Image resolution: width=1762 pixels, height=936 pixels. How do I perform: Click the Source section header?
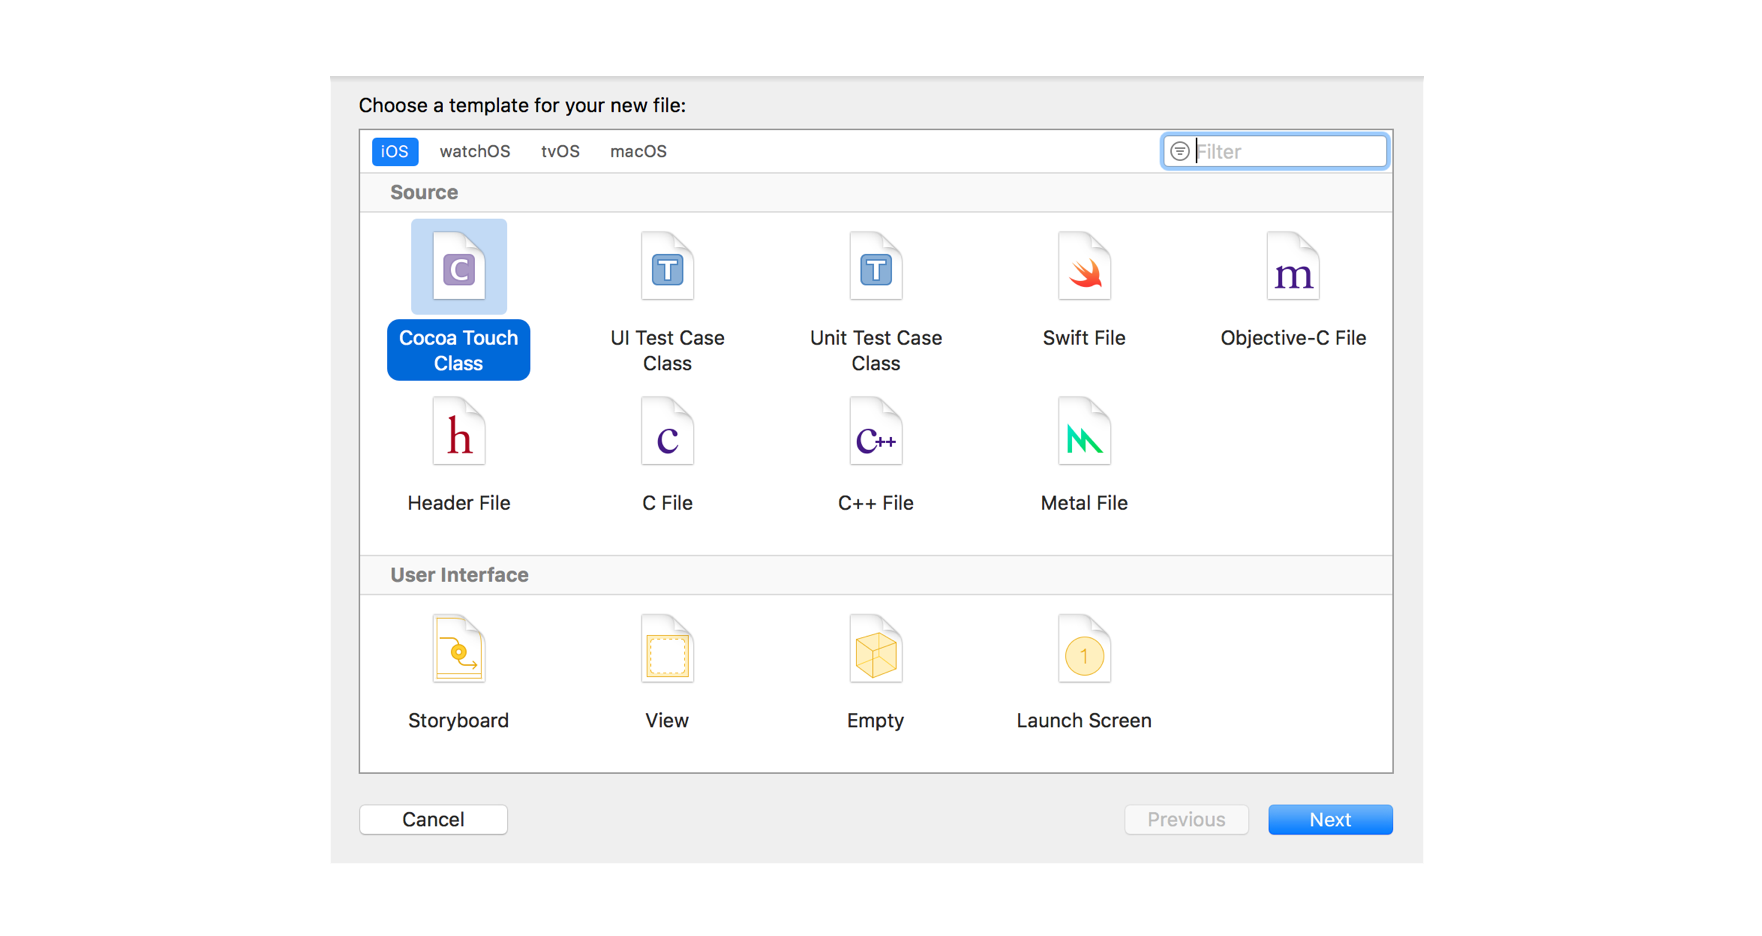(424, 192)
